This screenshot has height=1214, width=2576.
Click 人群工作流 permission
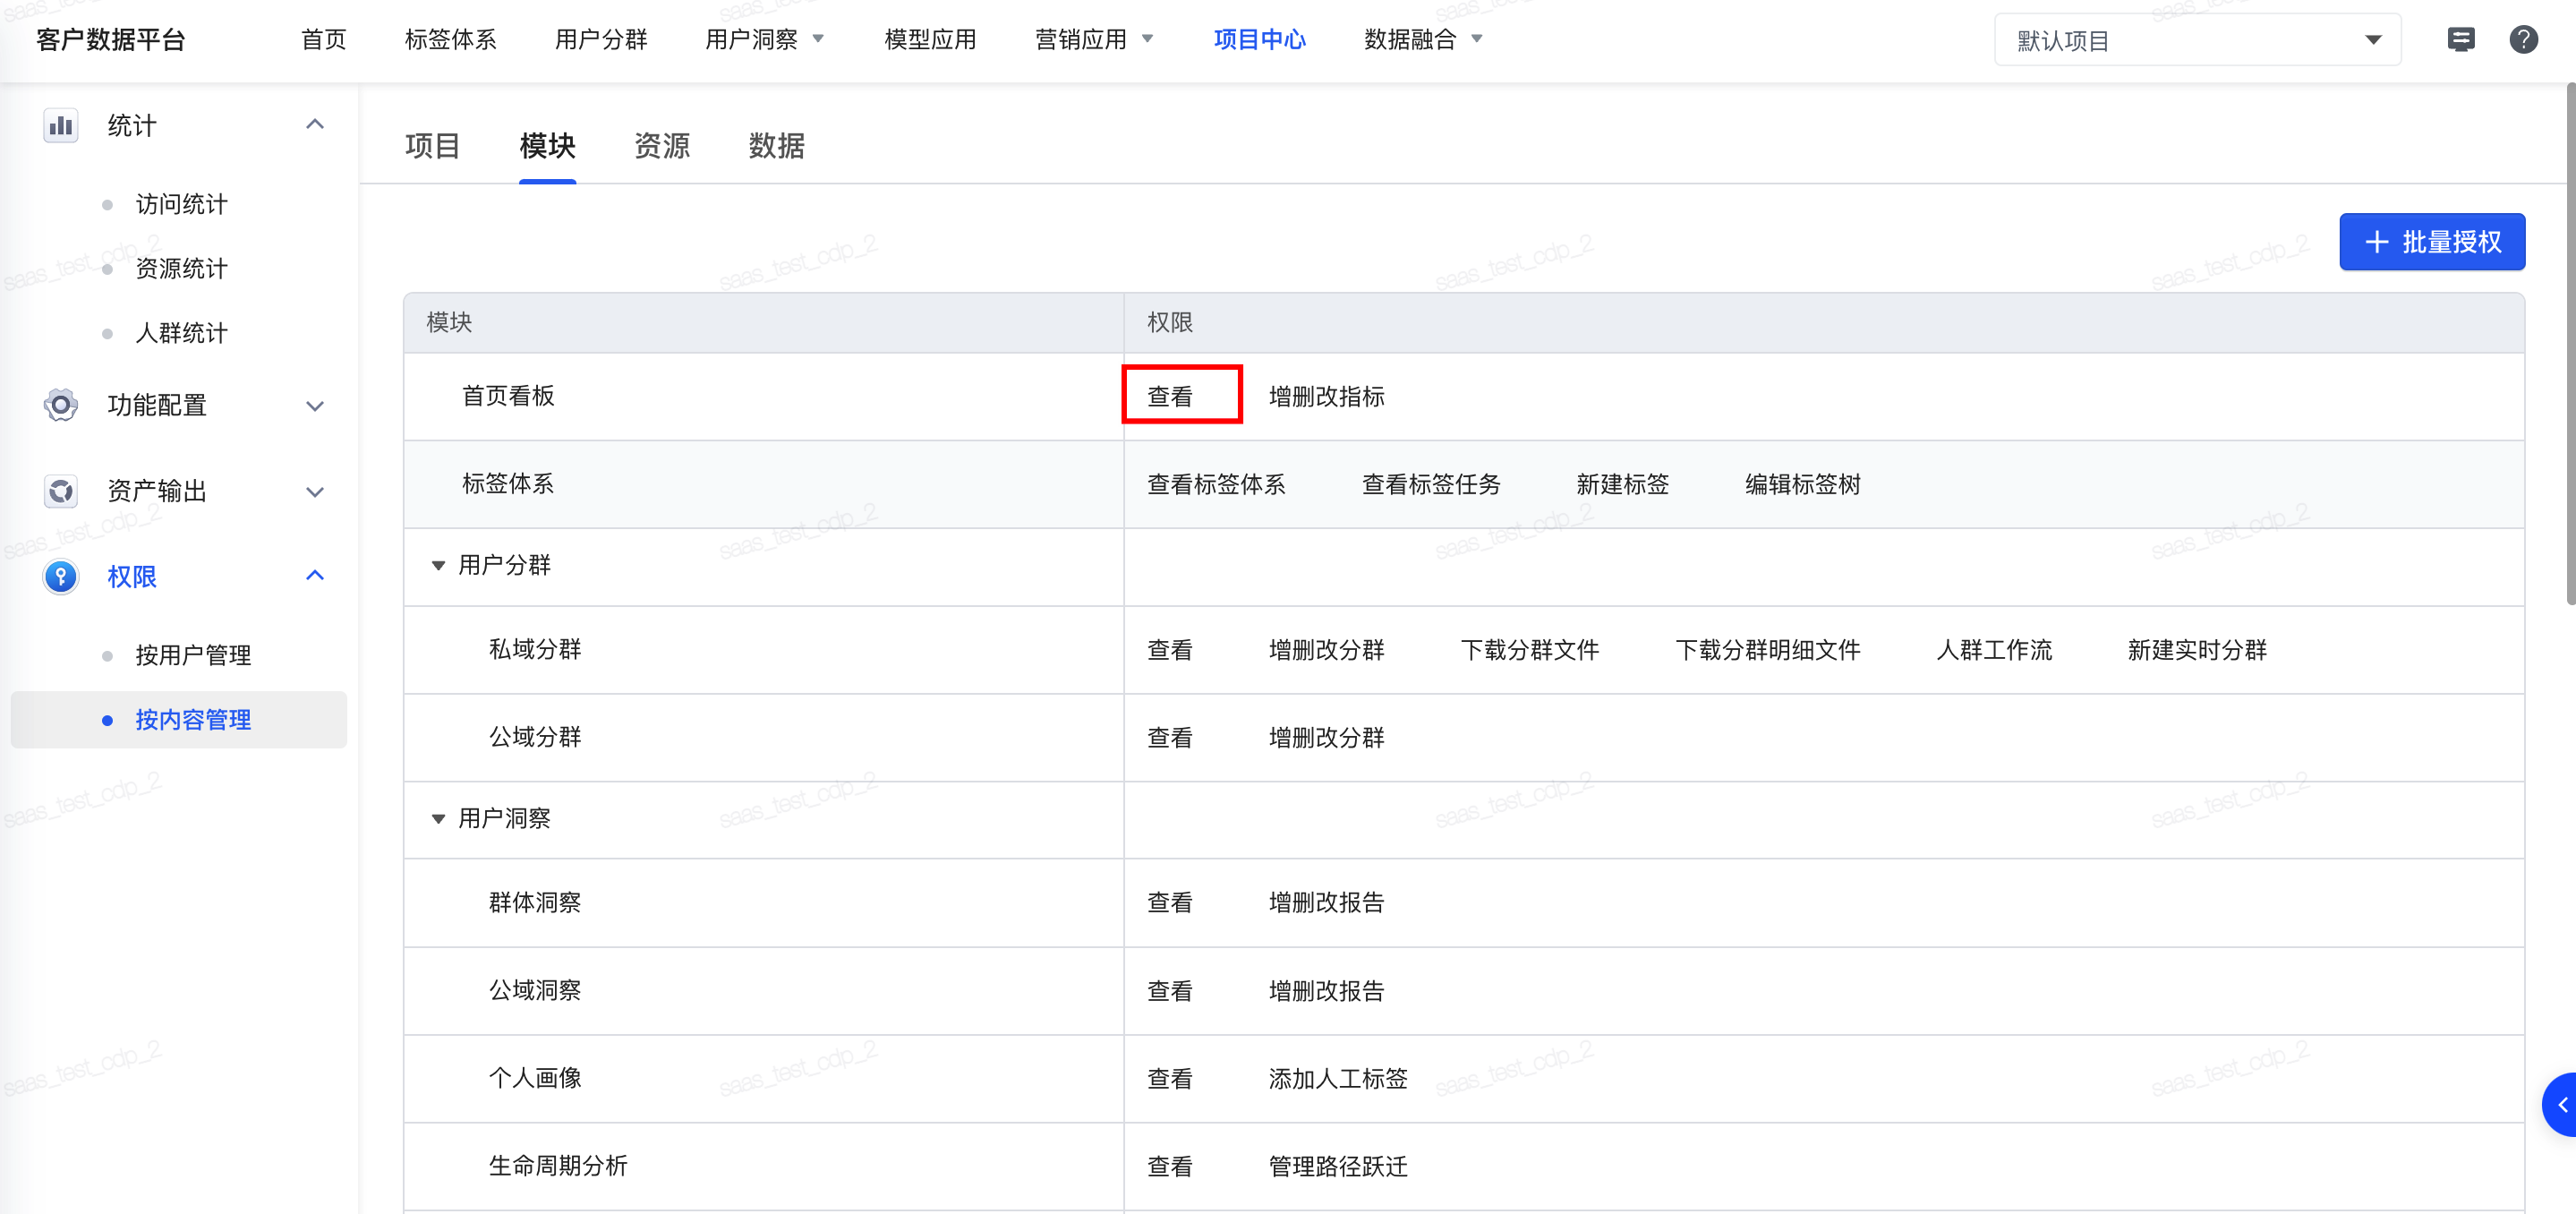tap(1994, 650)
